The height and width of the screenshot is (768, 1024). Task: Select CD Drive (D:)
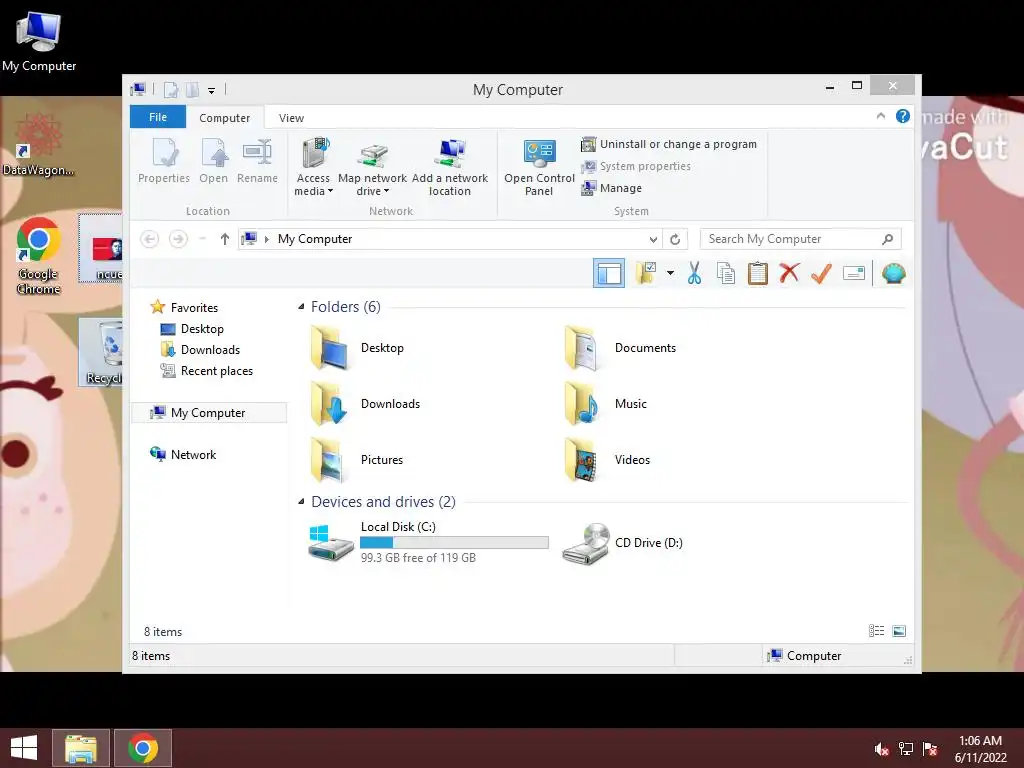pos(622,543)
